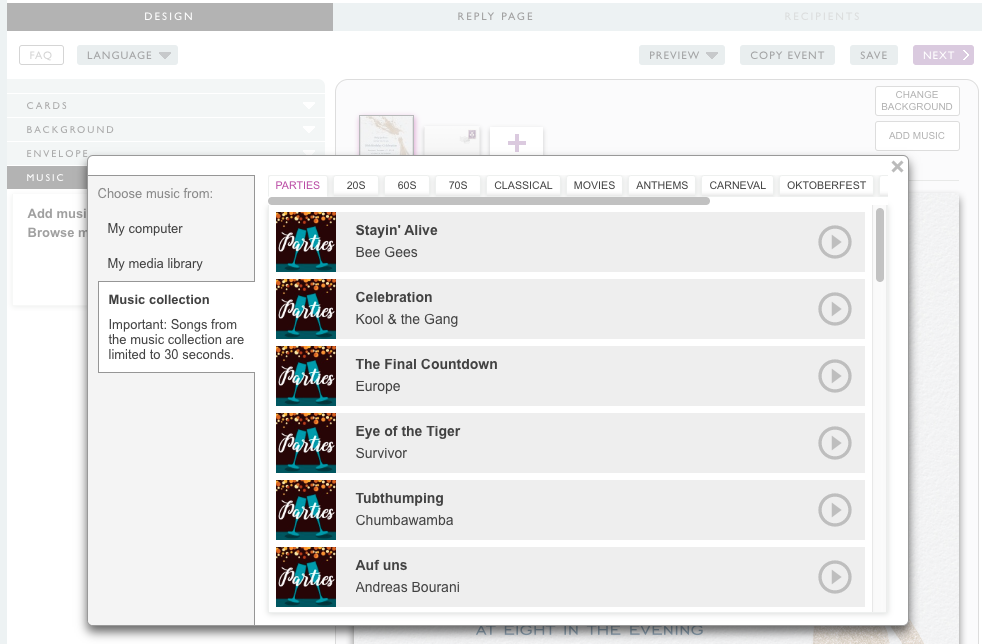Click the horizontal category scrollbar
Image resolution: width=982 pixels, height=644 pixels.
point(490,201)
